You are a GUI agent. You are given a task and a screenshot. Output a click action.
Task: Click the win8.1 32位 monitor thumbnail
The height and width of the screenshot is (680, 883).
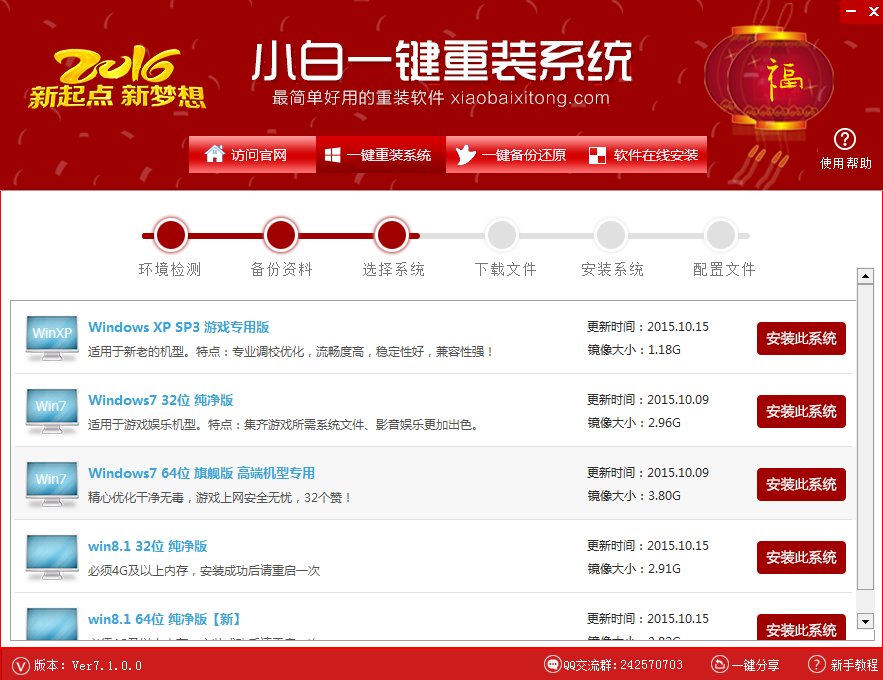[51, 553]
